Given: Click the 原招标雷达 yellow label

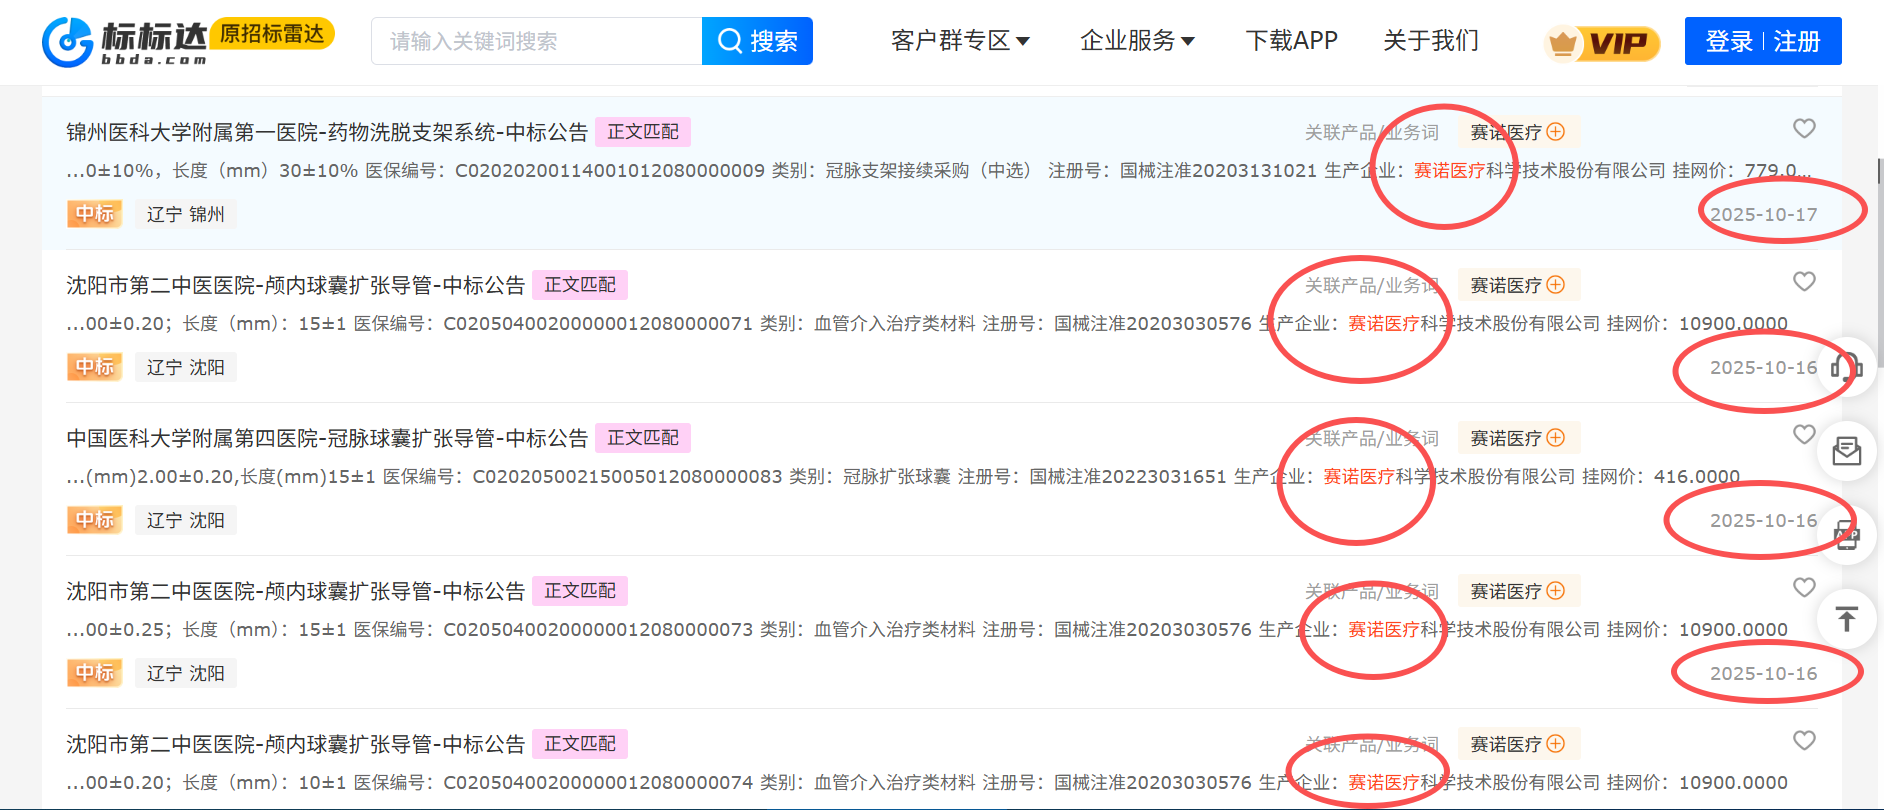Looking at the screenshot, I should (272, 34).
